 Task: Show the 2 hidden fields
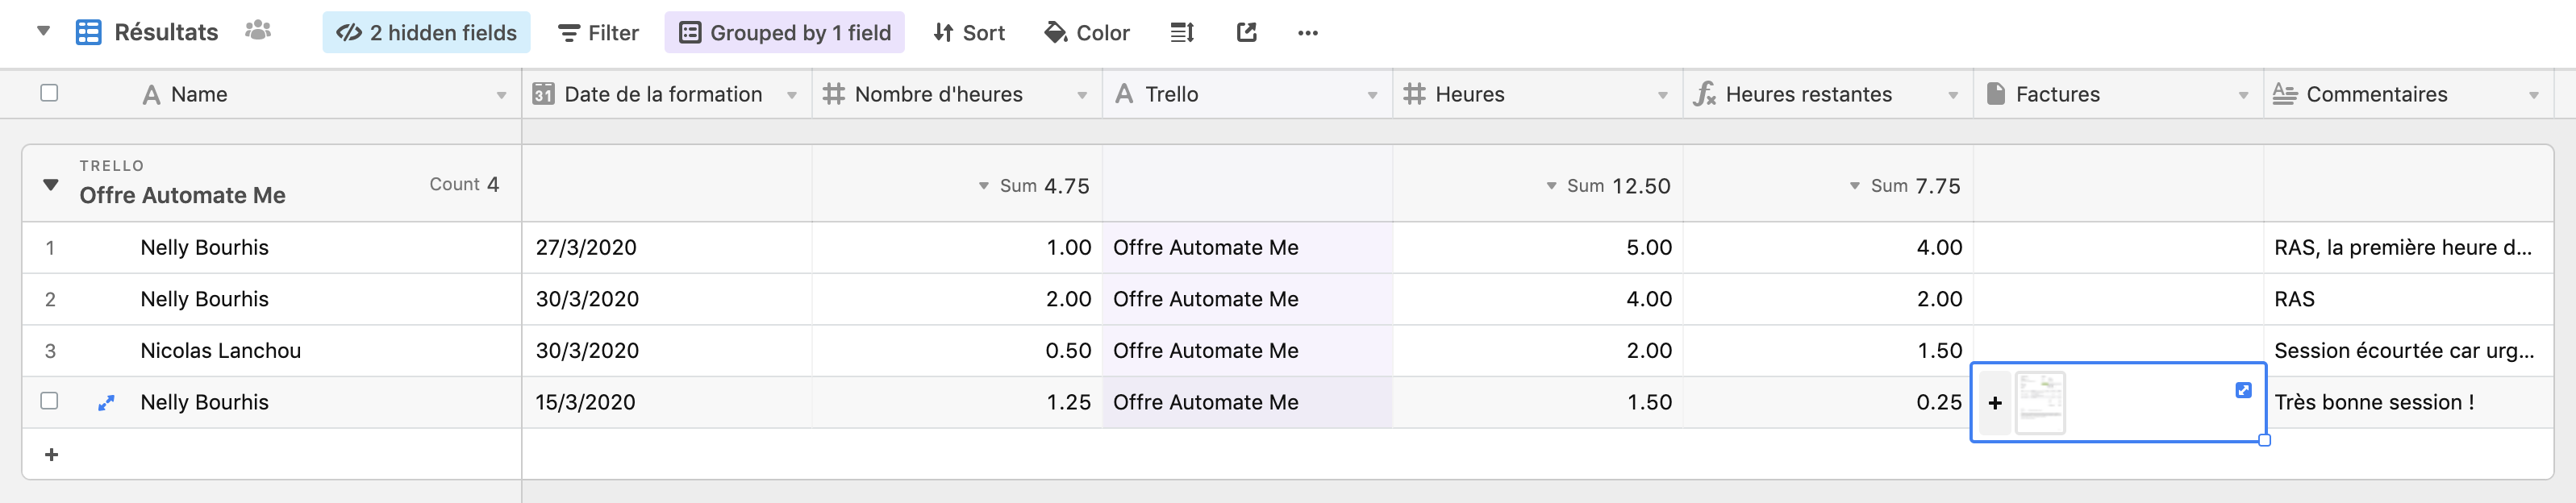point(426,33)
